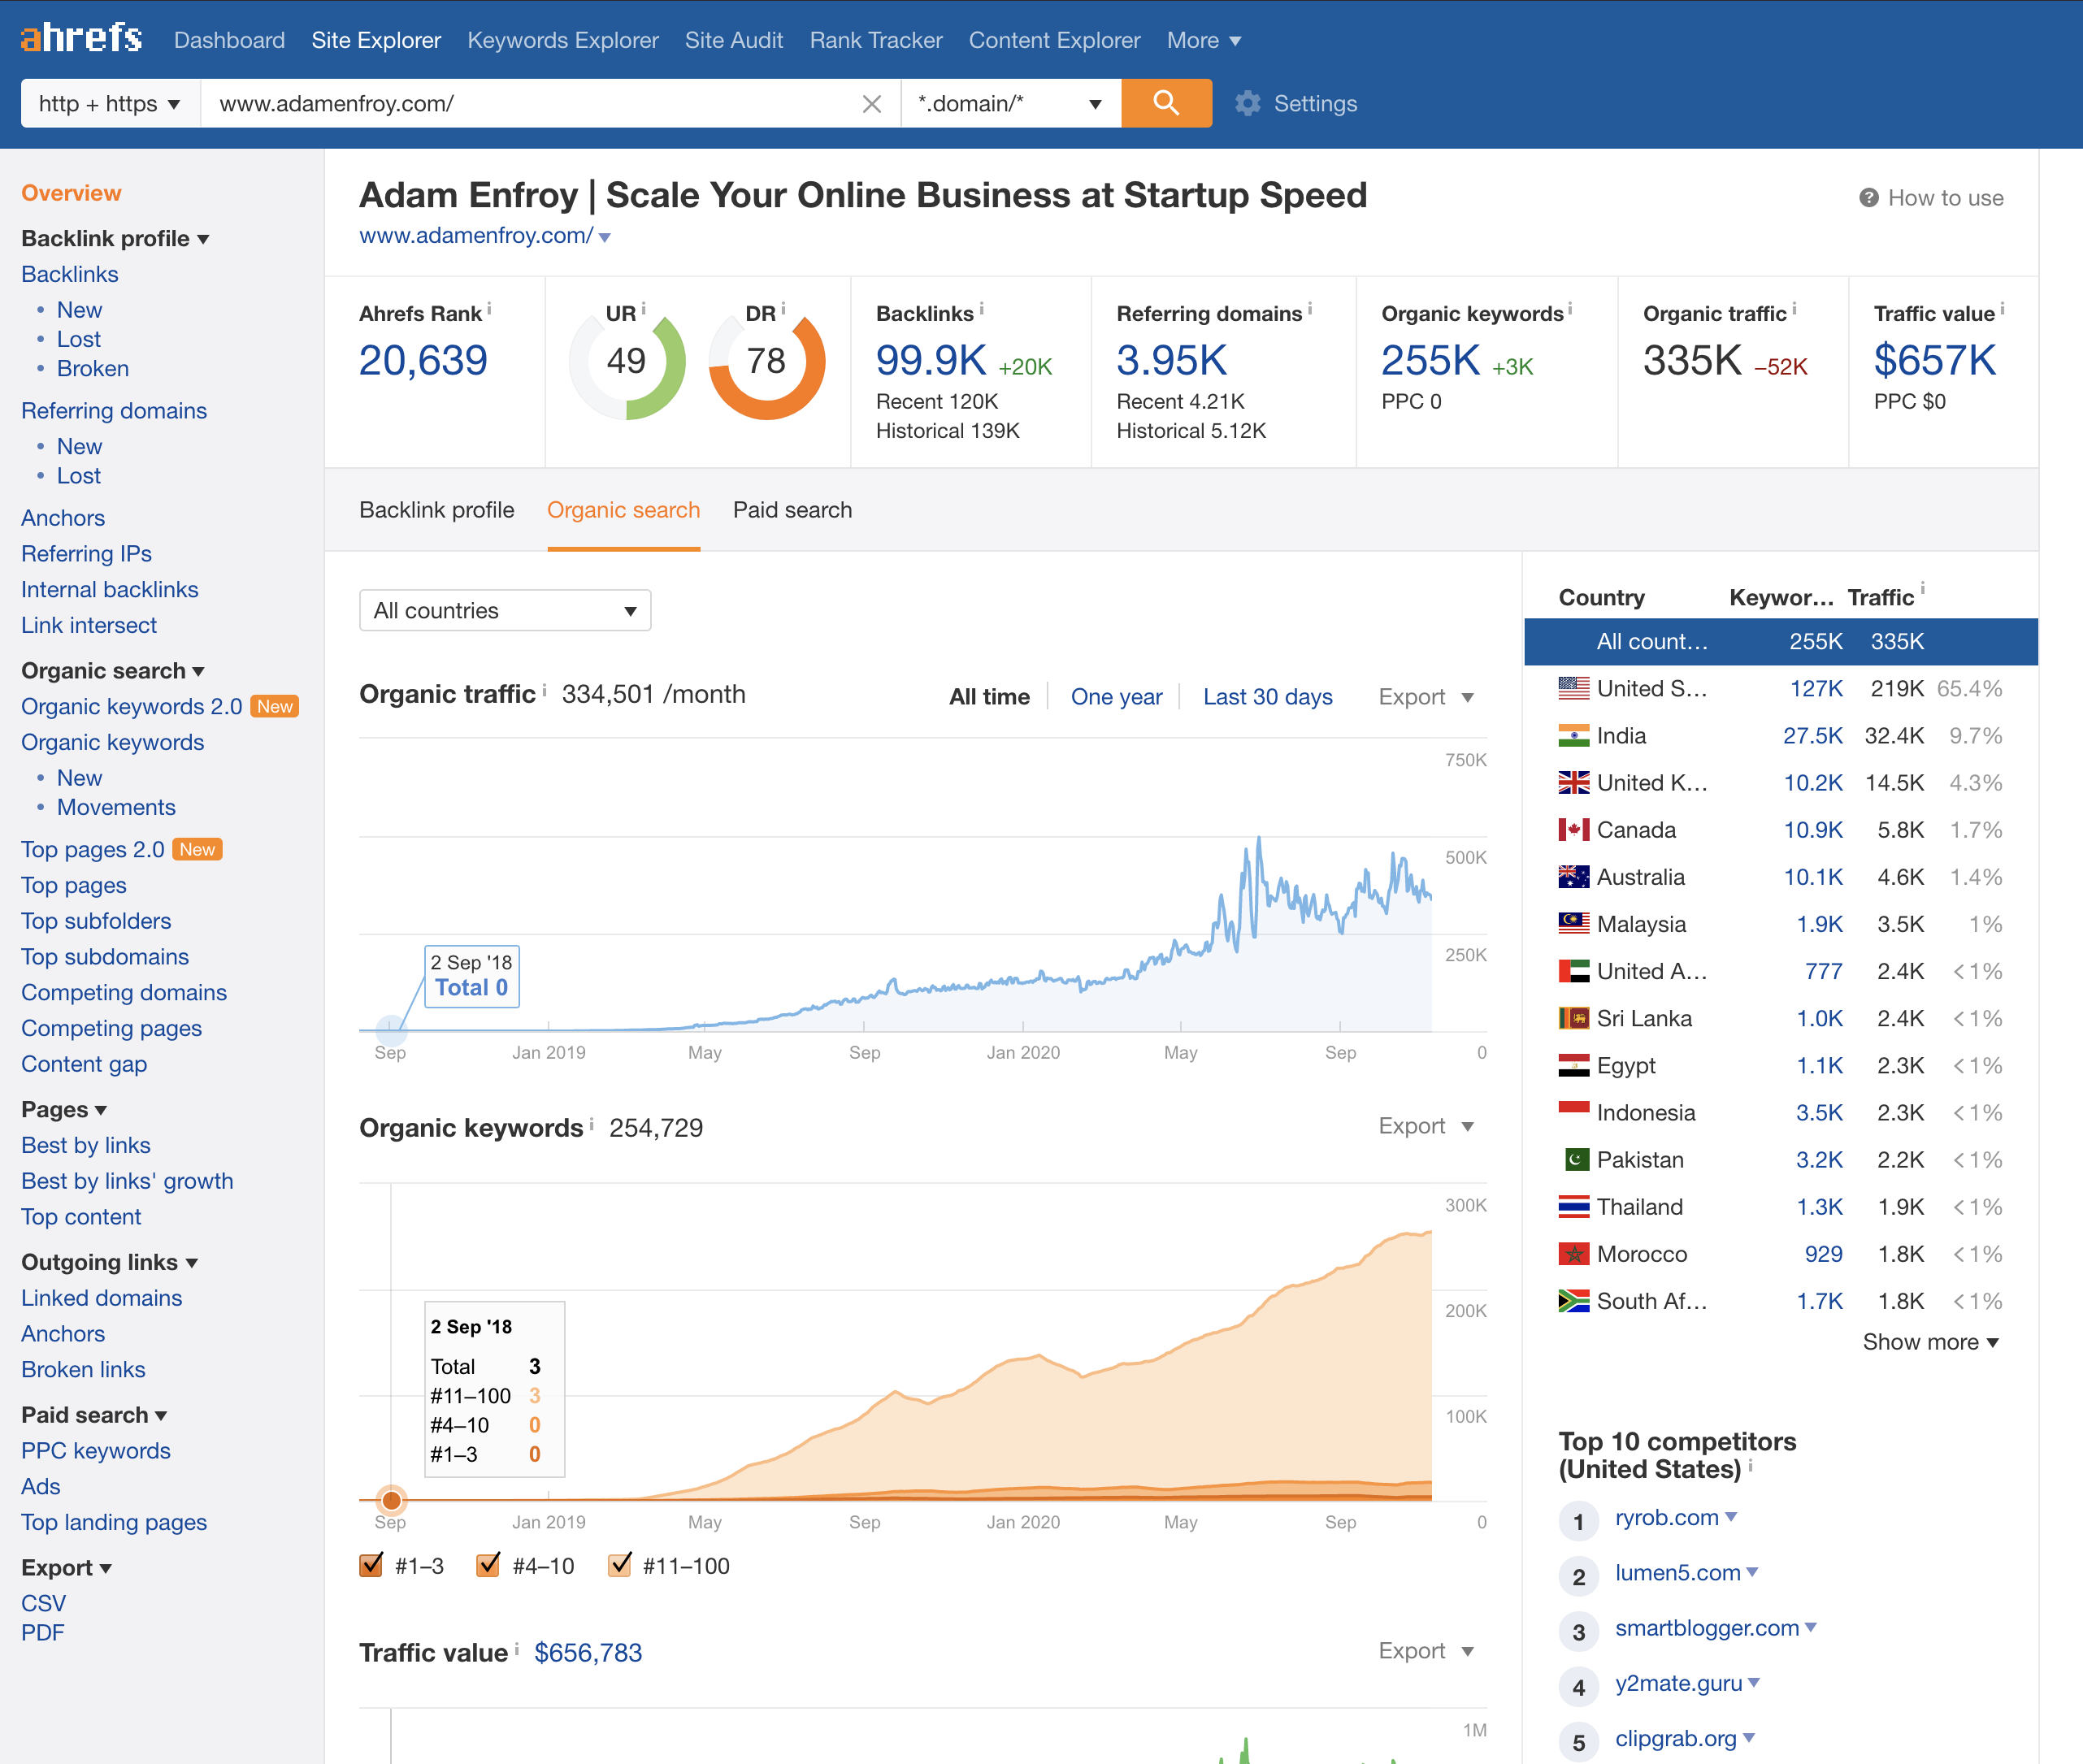The width and height of the screenshot is (2083, 1764).
Task: Clear the URL with the X icon
Action: coord(871,104)
